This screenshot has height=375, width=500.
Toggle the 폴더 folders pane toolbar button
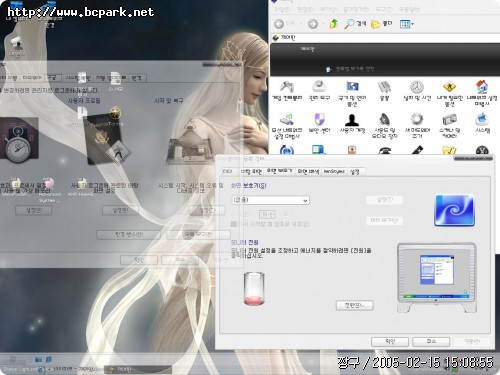382,24
